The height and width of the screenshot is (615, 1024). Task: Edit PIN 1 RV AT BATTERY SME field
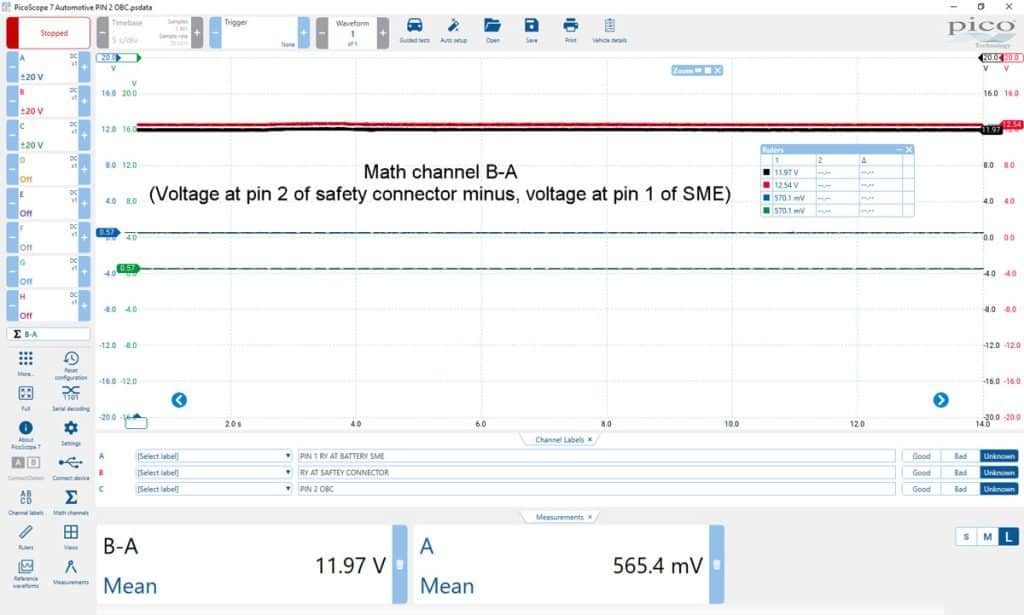(x=596, y=456)
